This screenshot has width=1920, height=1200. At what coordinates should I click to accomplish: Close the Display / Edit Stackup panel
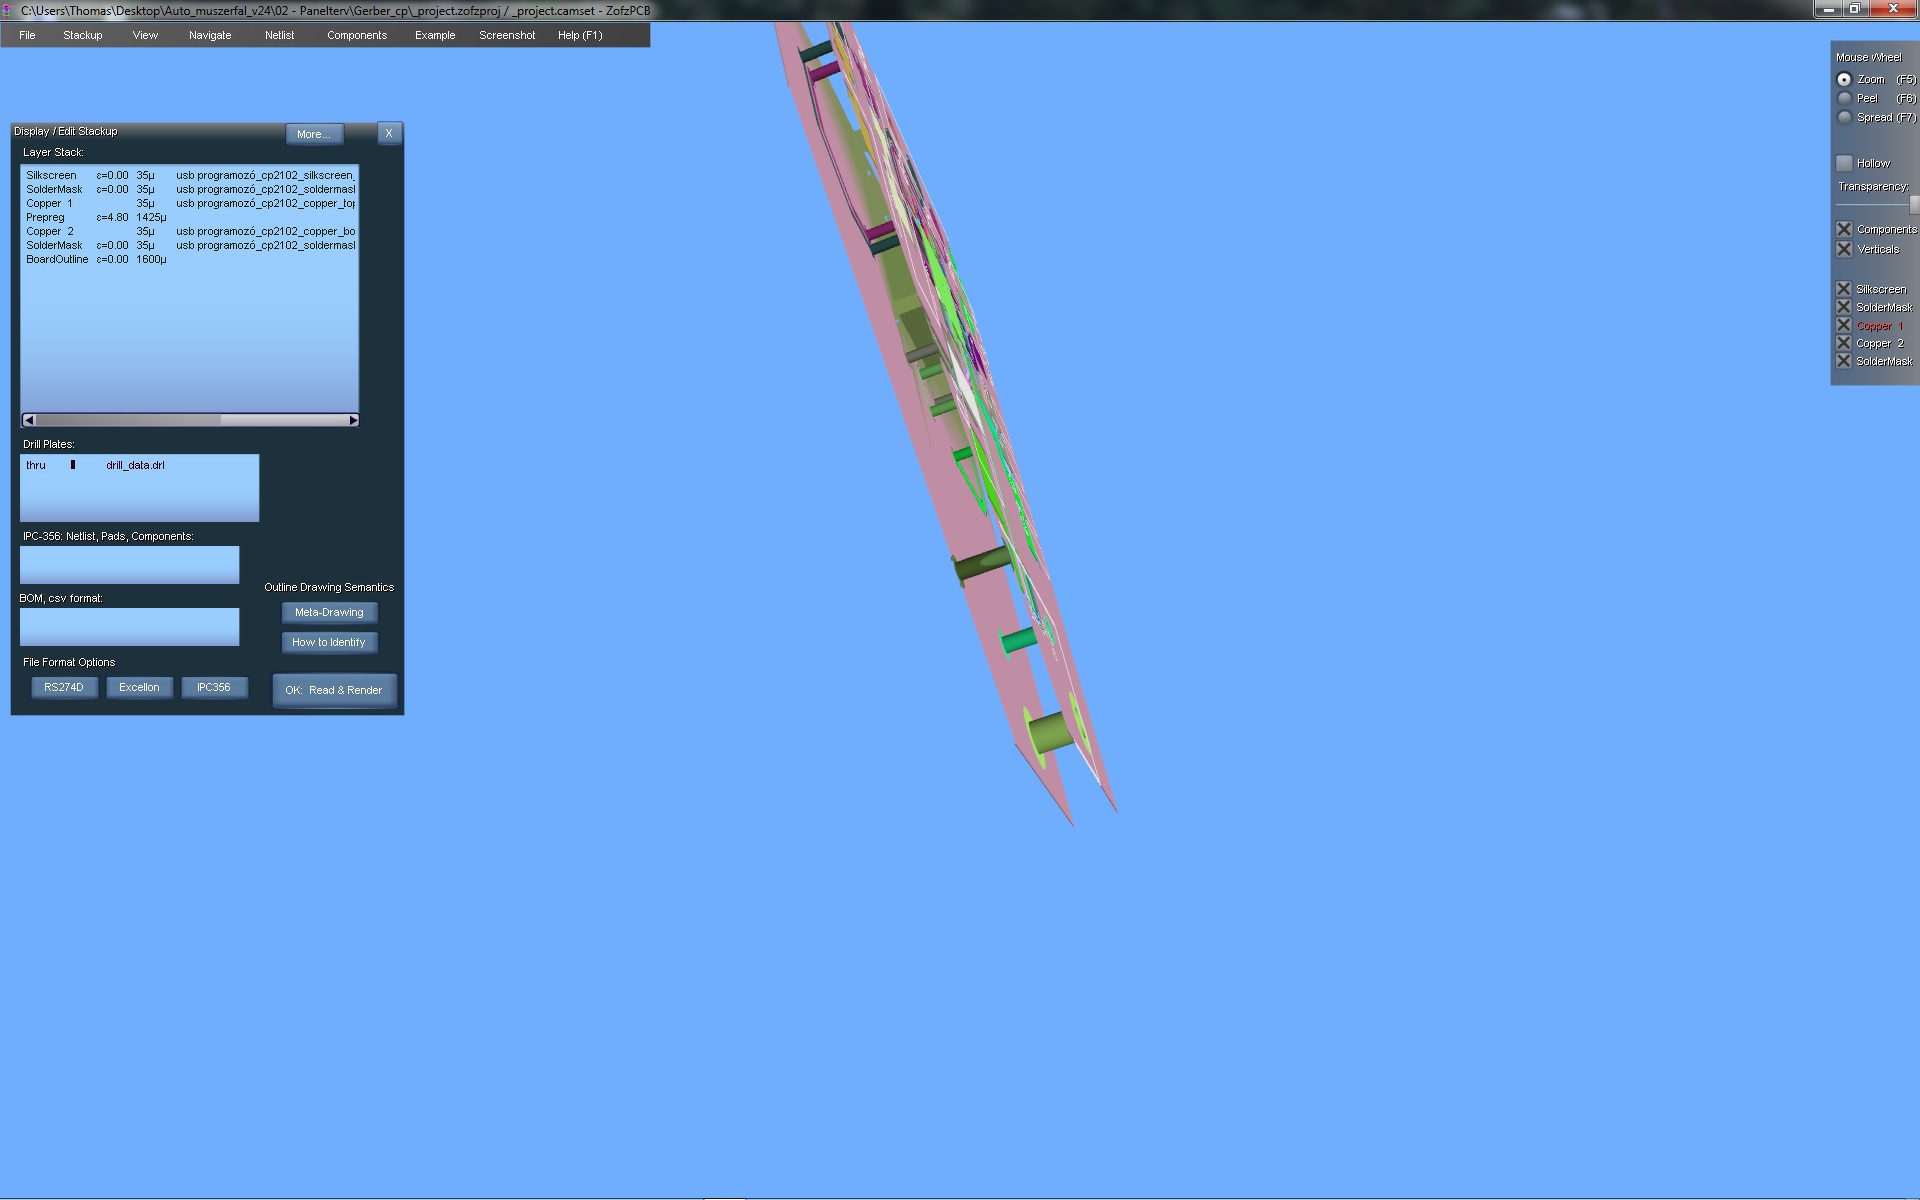(x=389, y=133)
